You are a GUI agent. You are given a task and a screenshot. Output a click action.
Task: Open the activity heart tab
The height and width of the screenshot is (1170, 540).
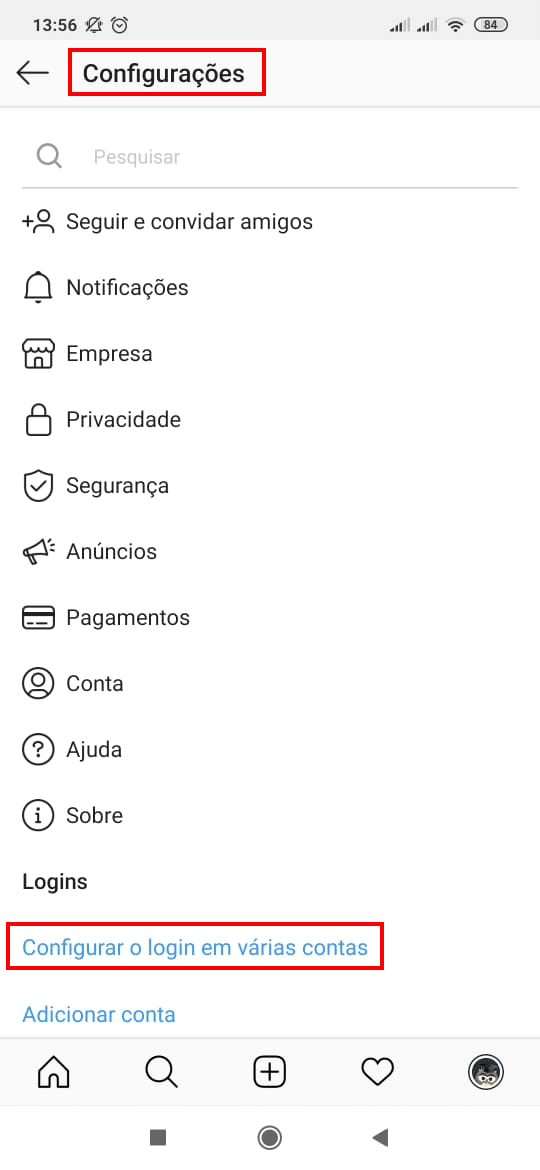pos(377,1073)
